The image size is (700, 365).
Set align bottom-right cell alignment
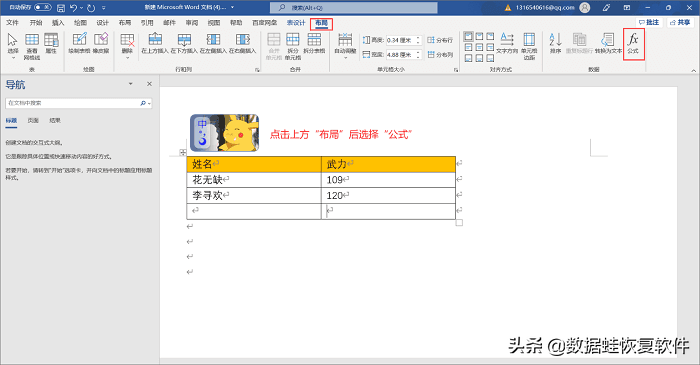(490, 58)
